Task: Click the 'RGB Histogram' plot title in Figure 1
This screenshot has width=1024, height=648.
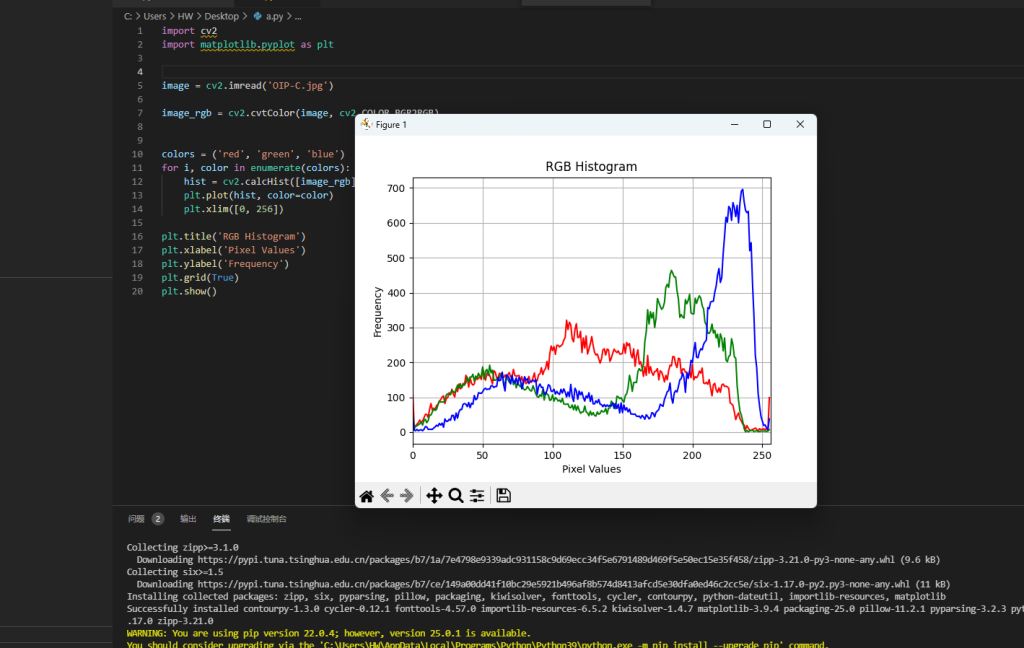Action: point(591,167)
